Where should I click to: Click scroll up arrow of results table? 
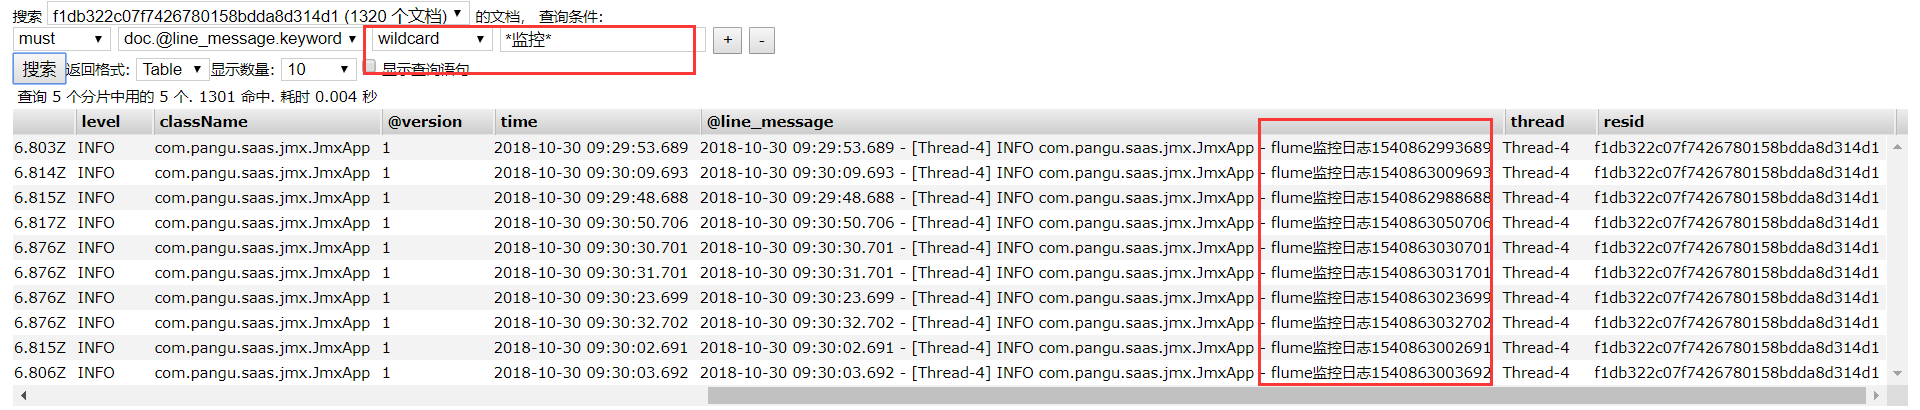(x=1897, y=147)
